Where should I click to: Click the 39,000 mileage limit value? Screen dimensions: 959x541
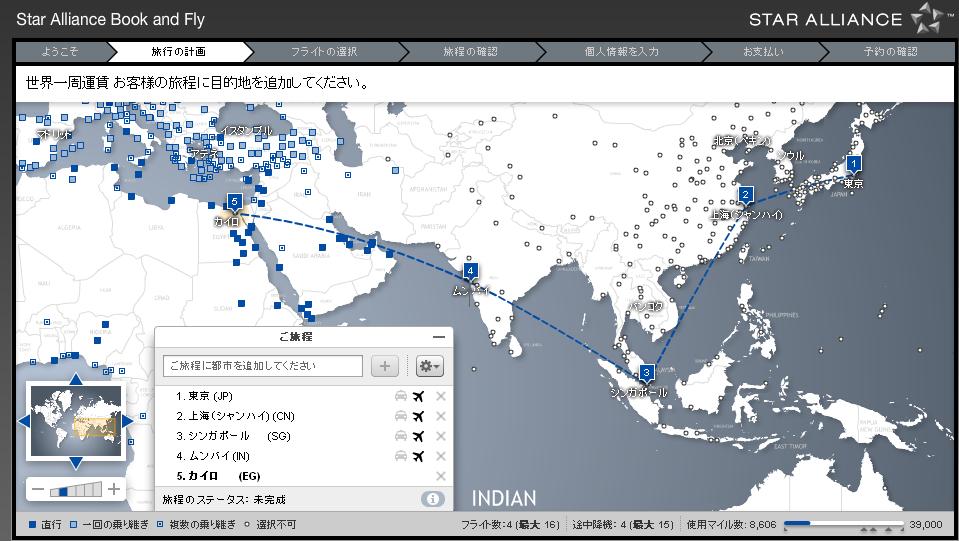926,524
